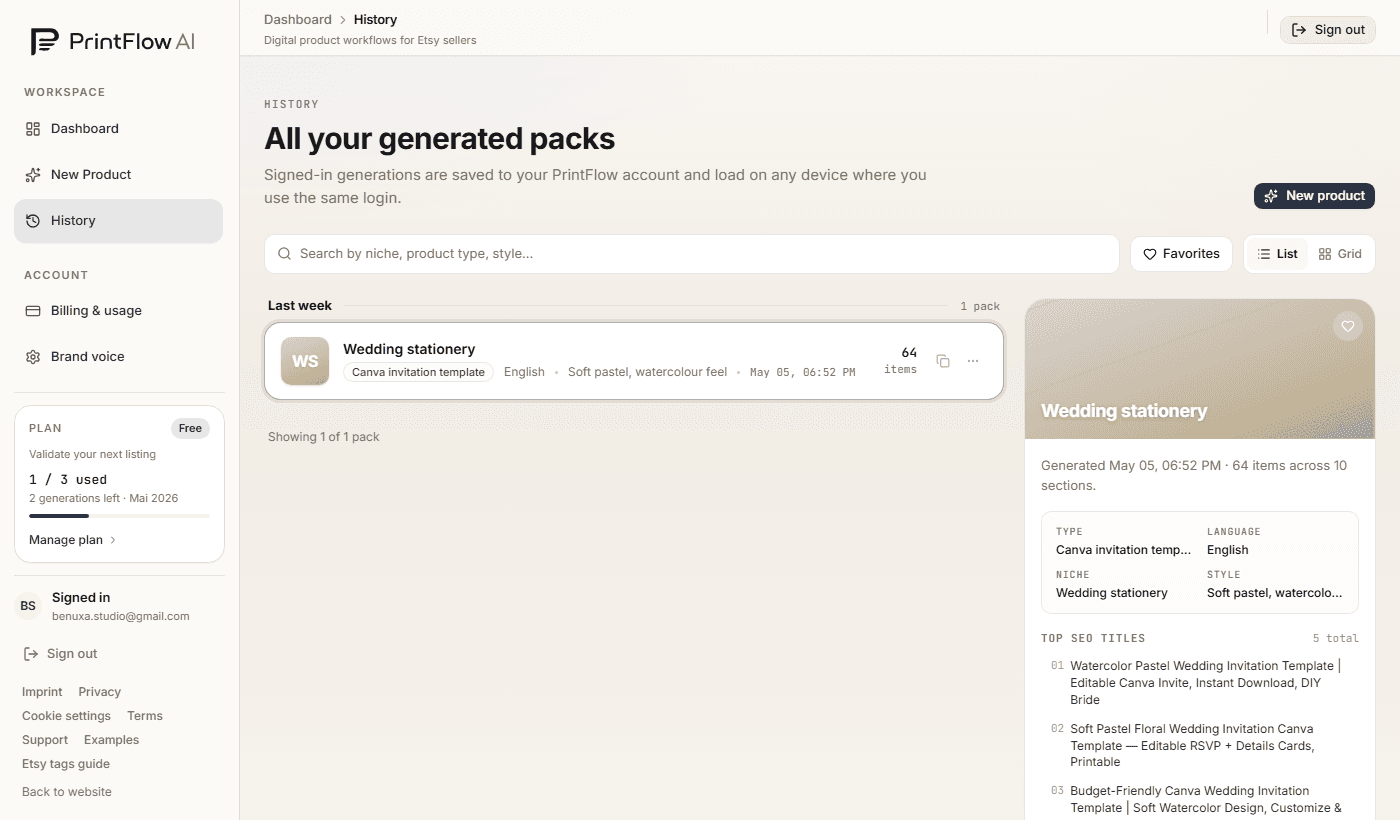Open the Examples link
Image resolution: width=1400 pixels, height=820 pixels.
pyautogui.click(x=111, y=740)
